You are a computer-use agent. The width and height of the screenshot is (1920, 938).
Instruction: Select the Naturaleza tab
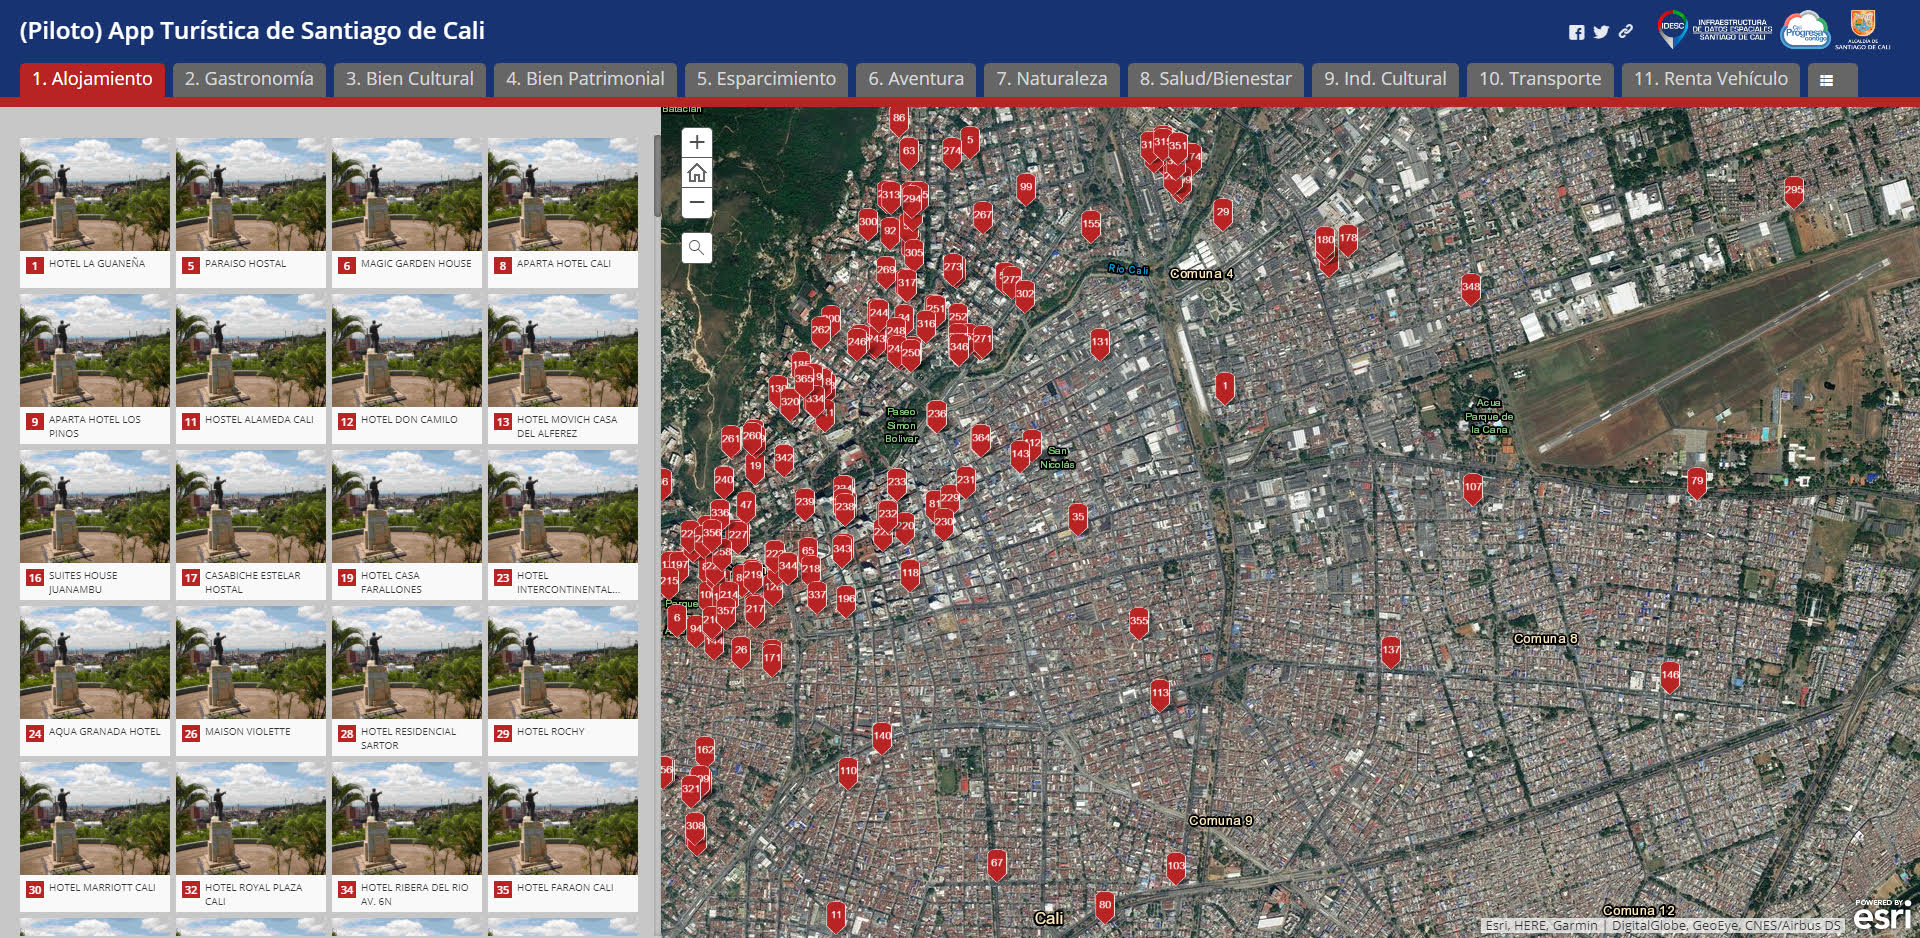pyautogui.click(x=1052, y=79)
